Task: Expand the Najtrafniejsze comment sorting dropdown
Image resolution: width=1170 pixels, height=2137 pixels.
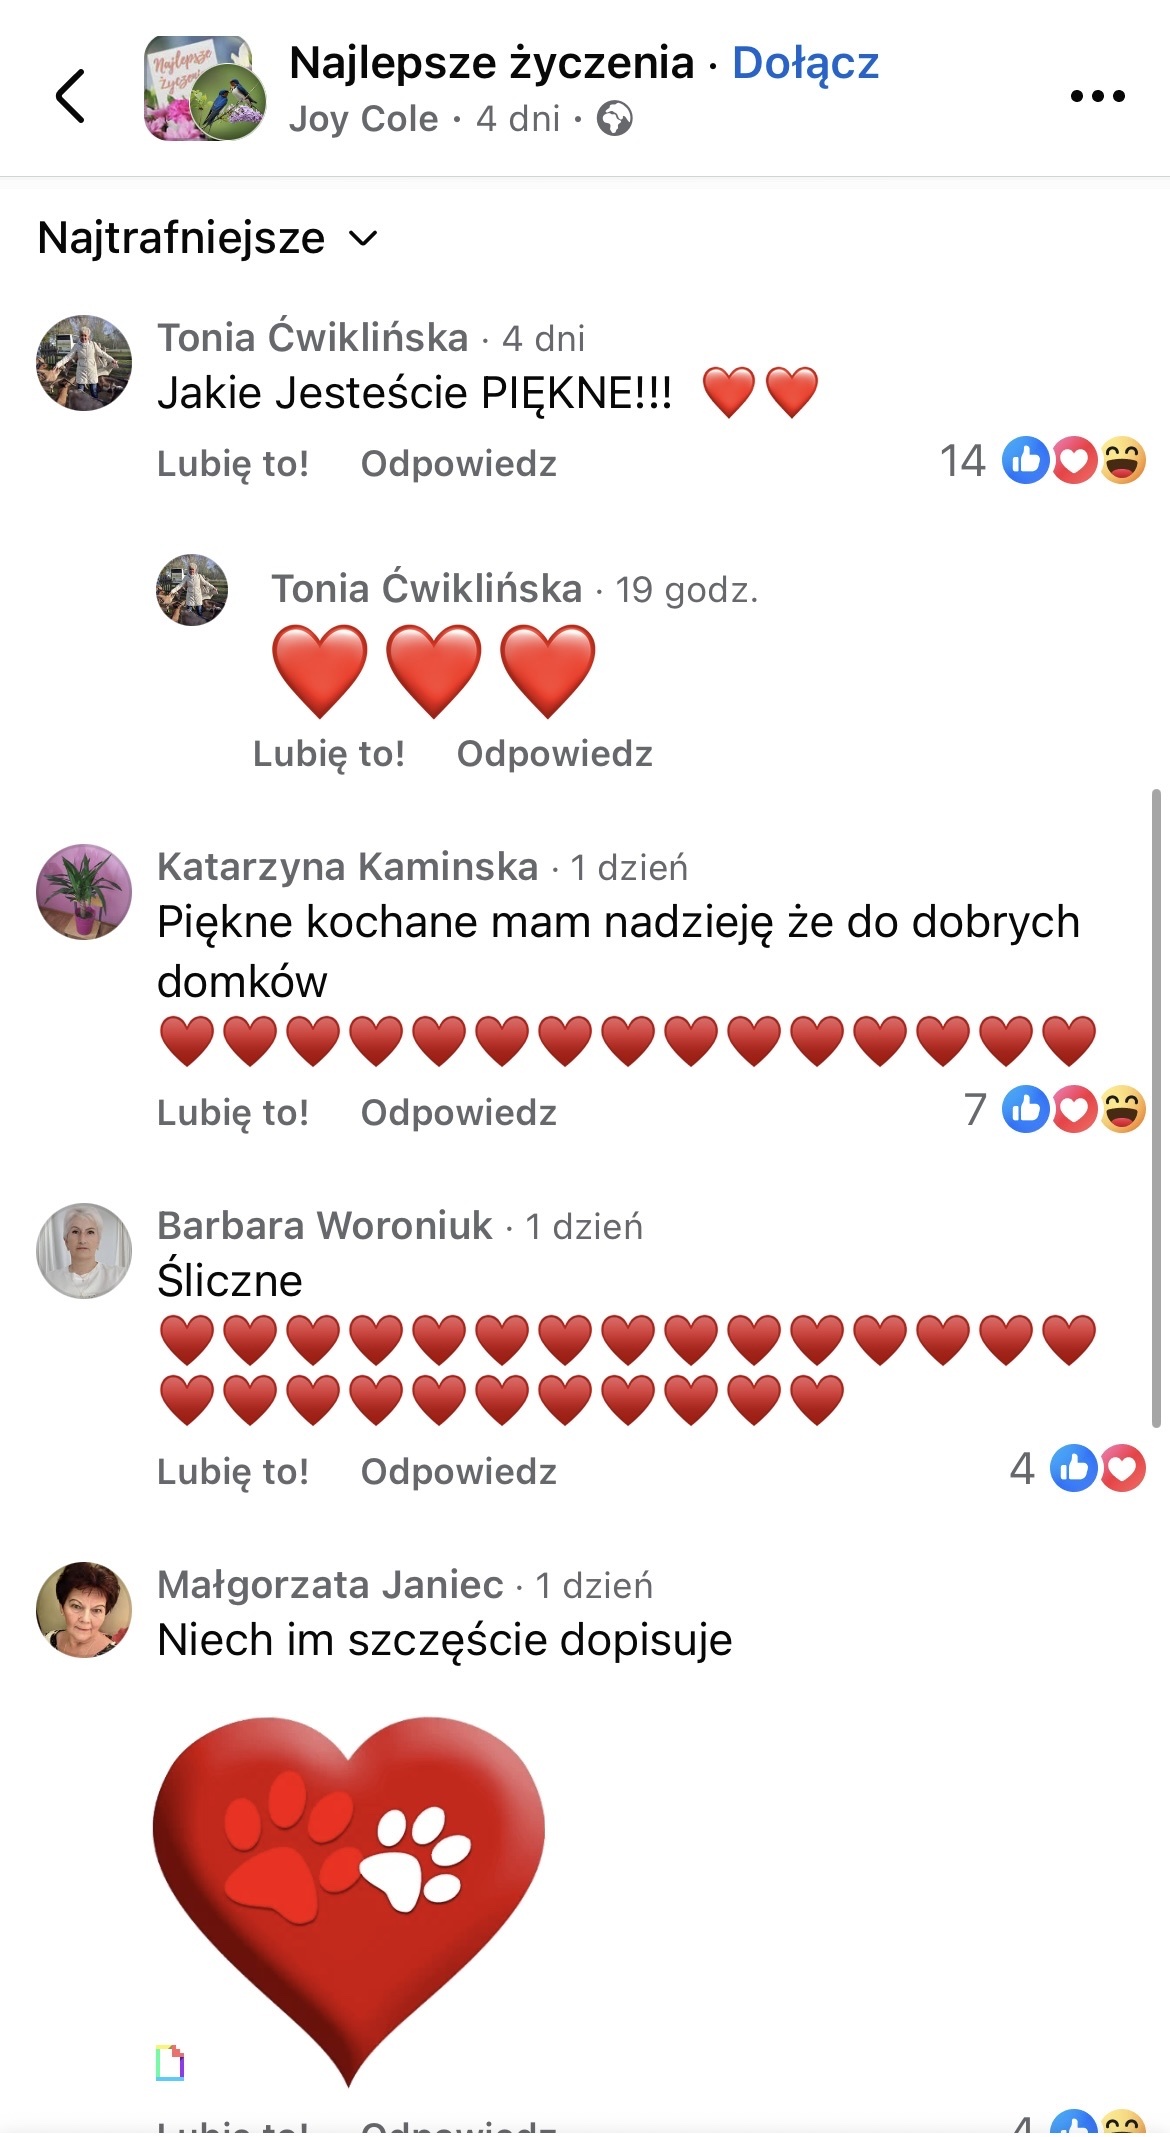Action: click(207, 238)
